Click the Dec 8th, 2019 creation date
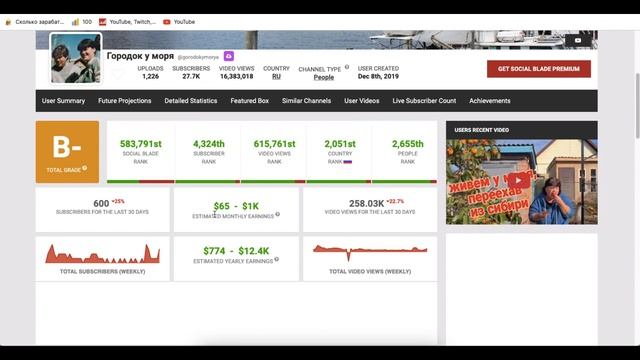The image size is (640, 360). [x=378, y=76]
